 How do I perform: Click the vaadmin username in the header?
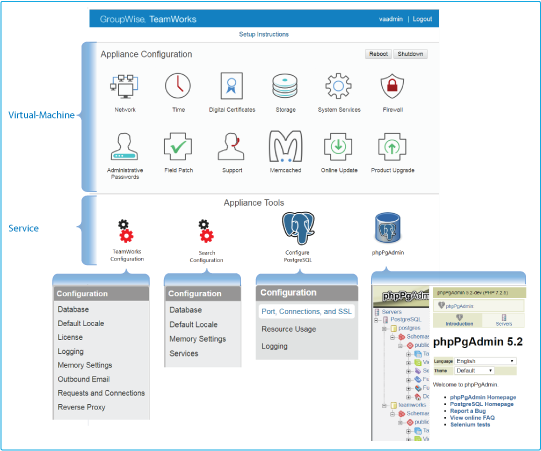[x=391, y=19]
